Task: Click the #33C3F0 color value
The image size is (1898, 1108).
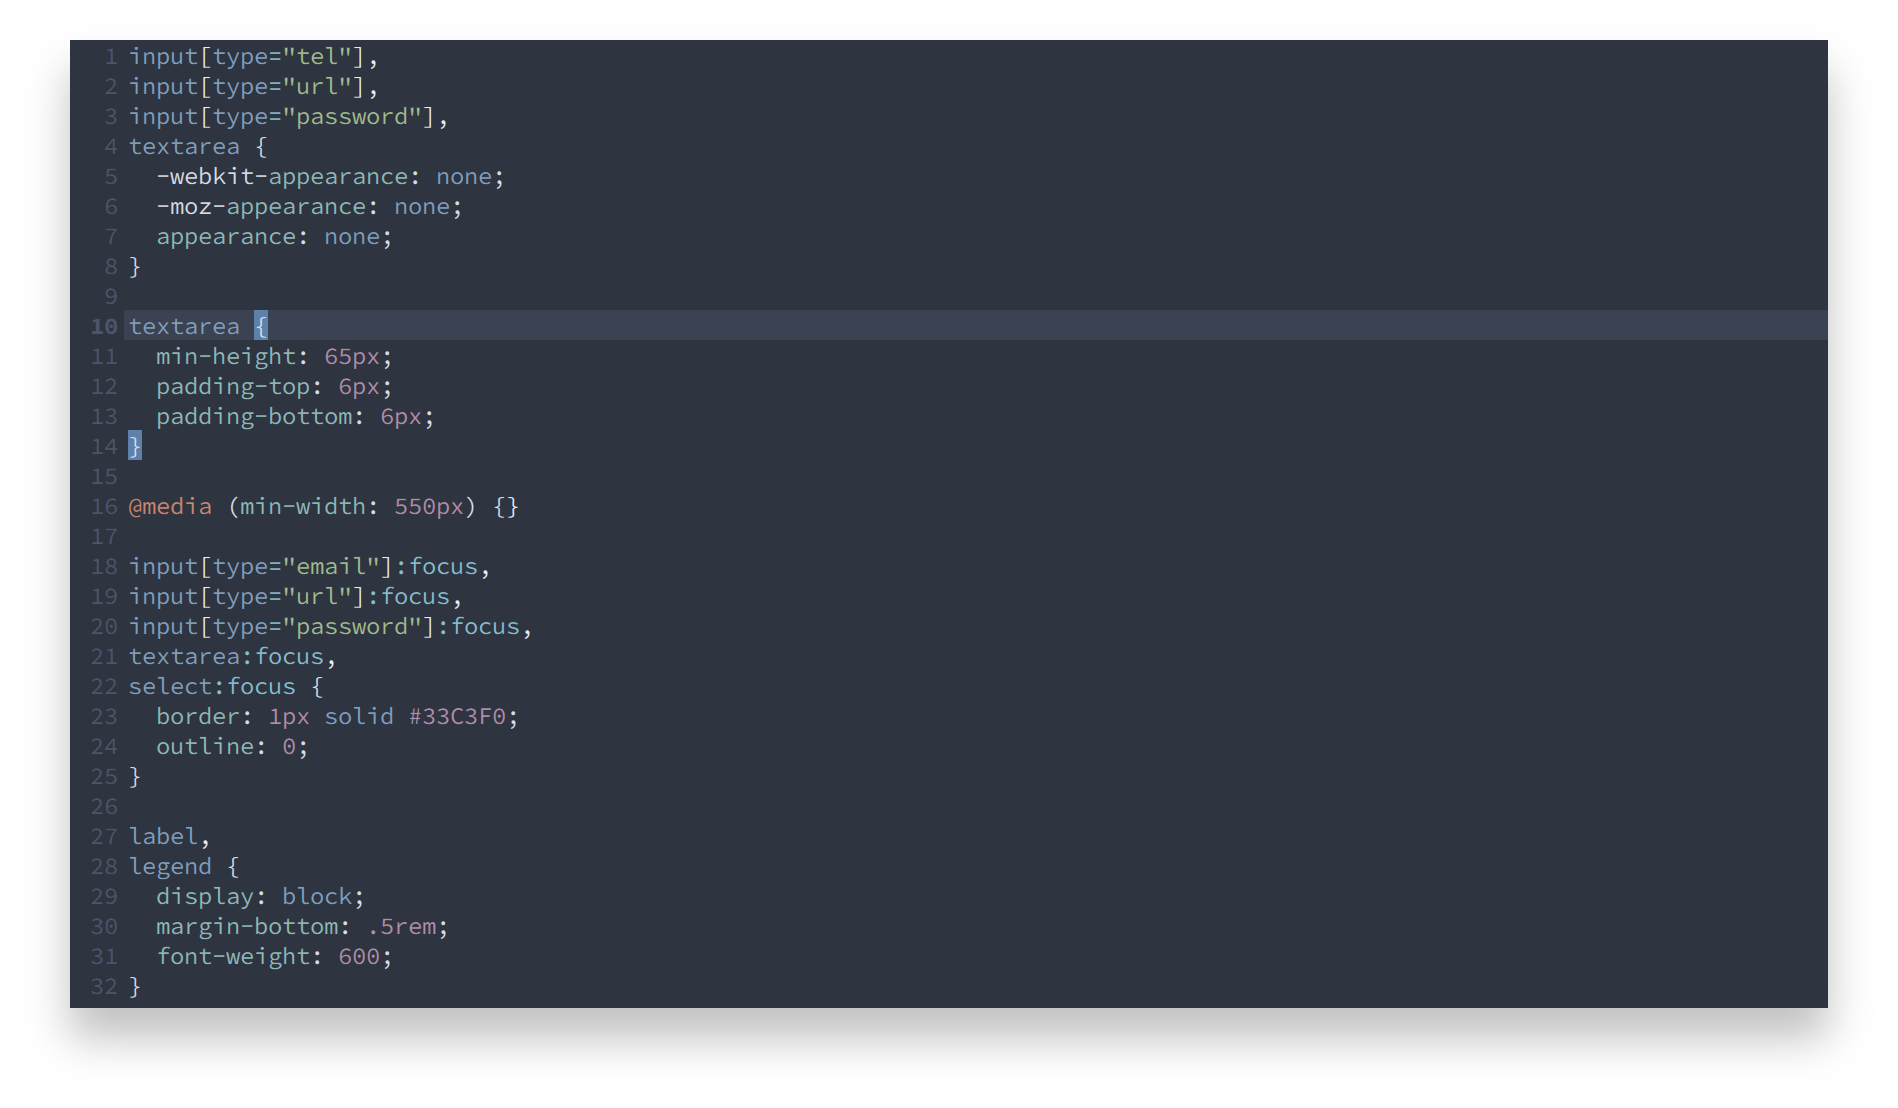Action: click(457, 717)
